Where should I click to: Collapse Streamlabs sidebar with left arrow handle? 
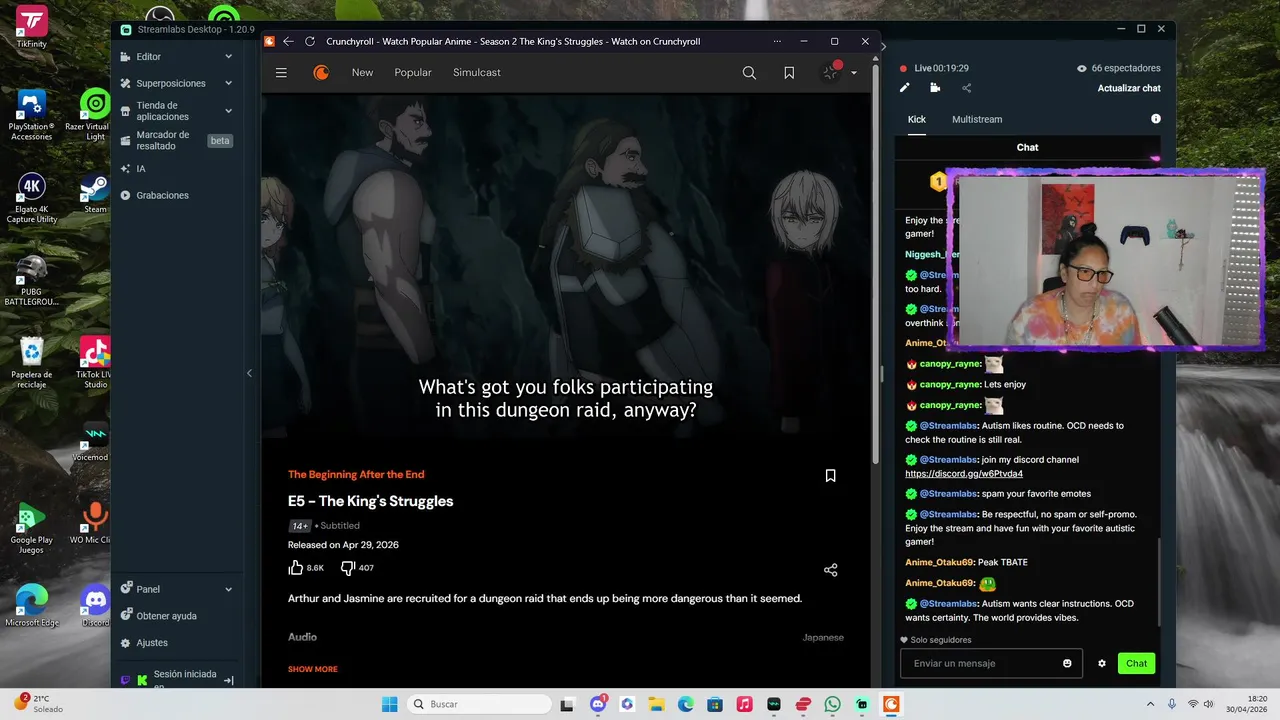tap(249, 373)
